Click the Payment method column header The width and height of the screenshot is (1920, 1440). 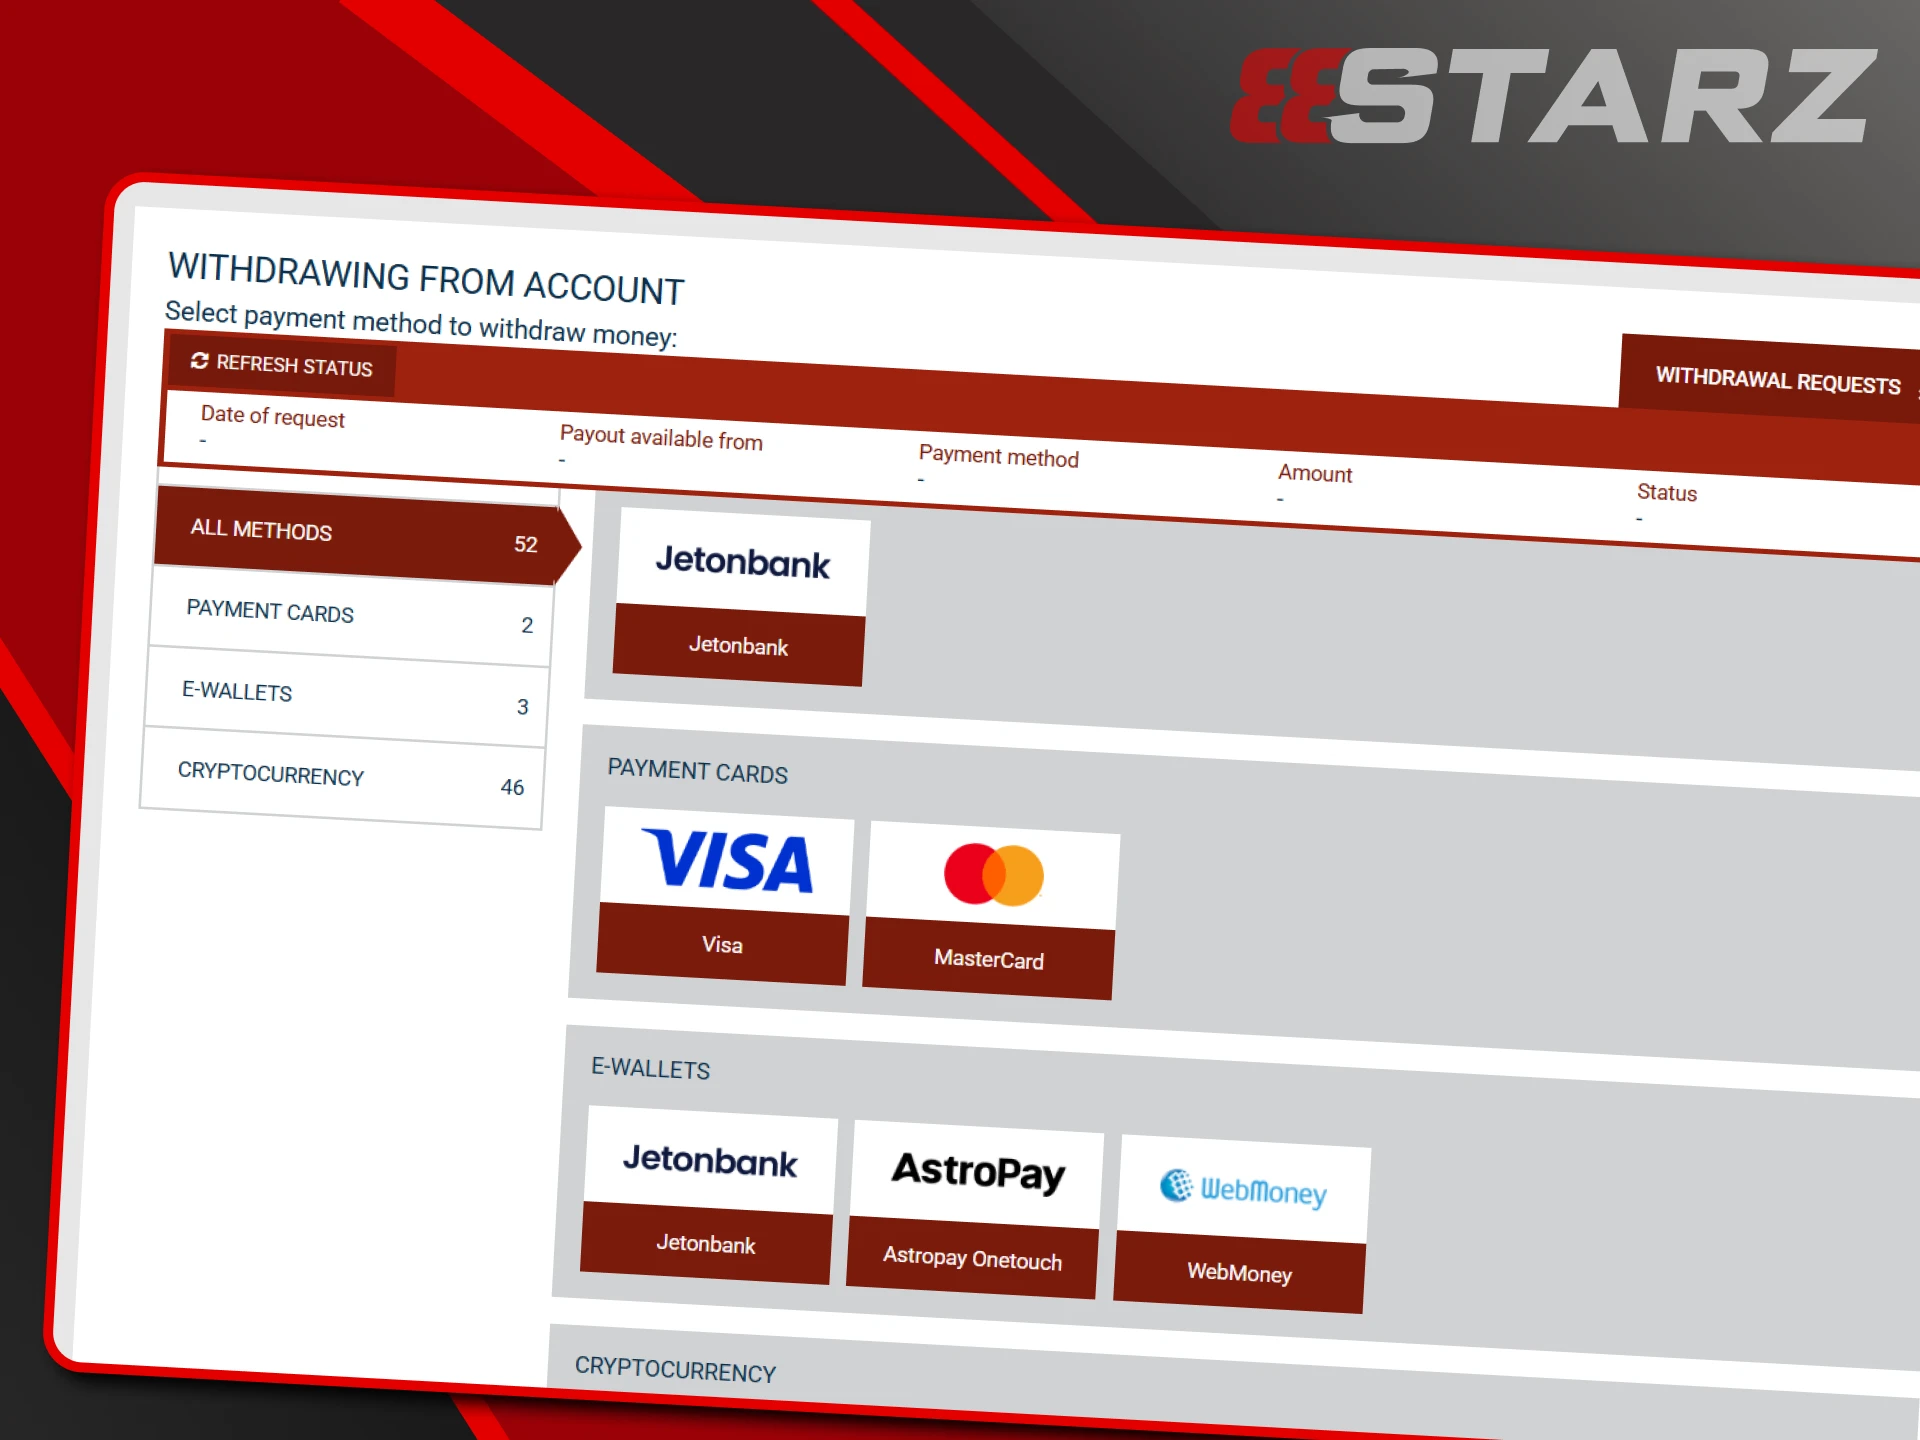[x=999, y=456]
